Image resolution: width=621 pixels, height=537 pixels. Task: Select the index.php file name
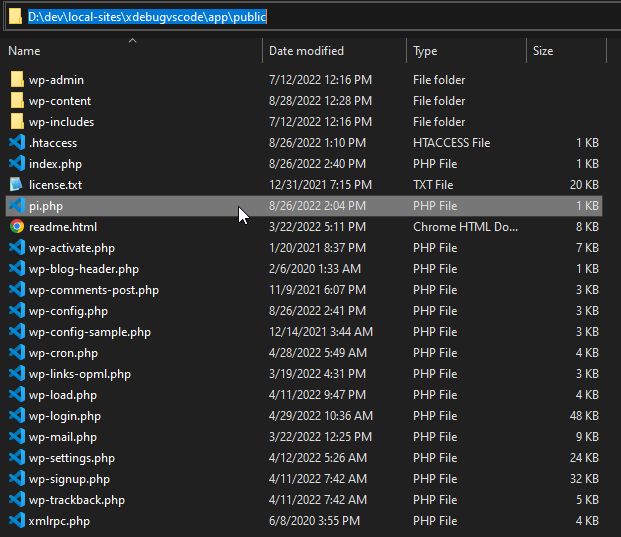[x=55, y=164]
